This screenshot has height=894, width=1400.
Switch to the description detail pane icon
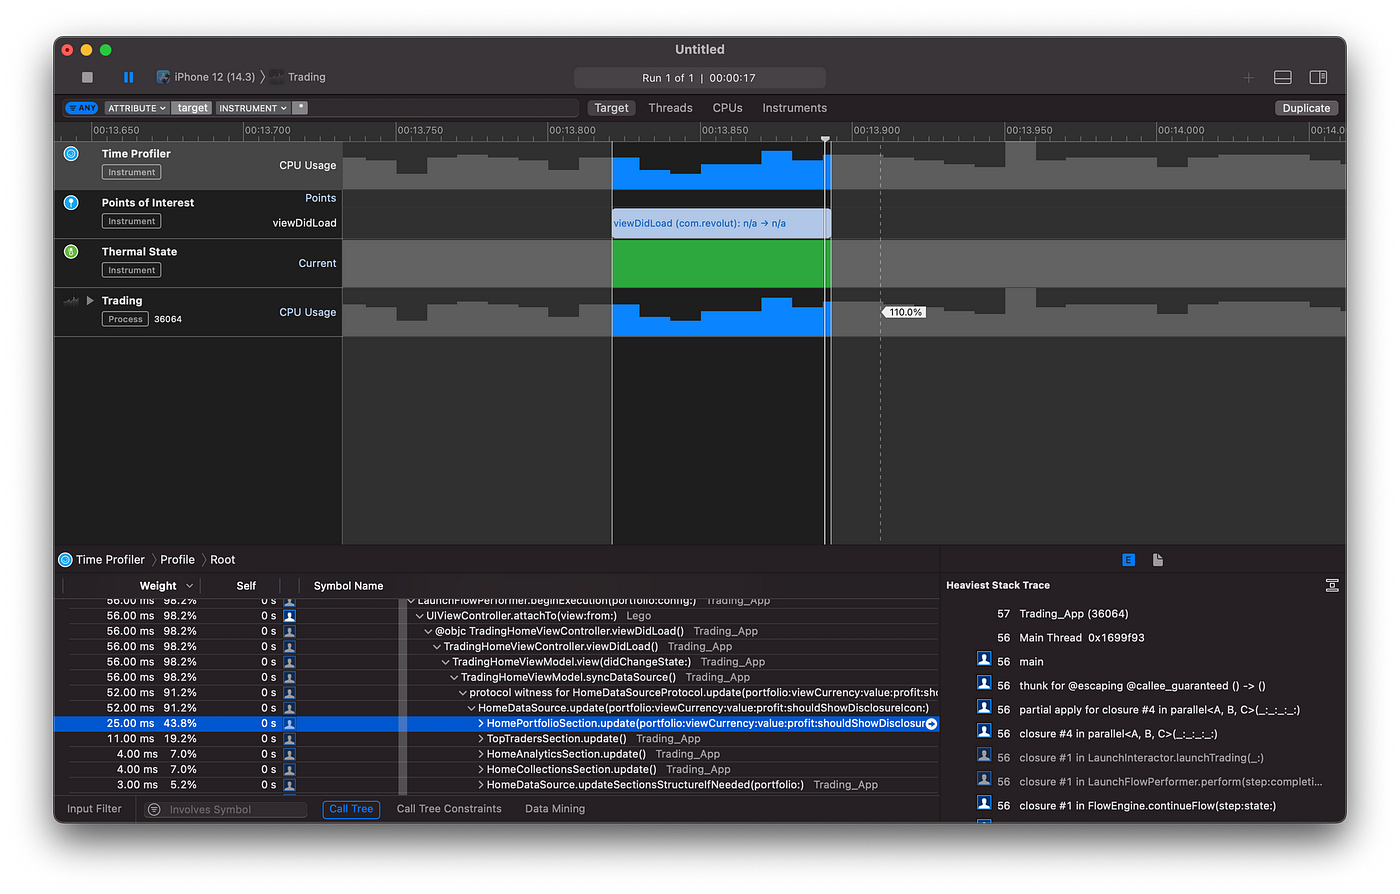click(x=1157, y=560)
